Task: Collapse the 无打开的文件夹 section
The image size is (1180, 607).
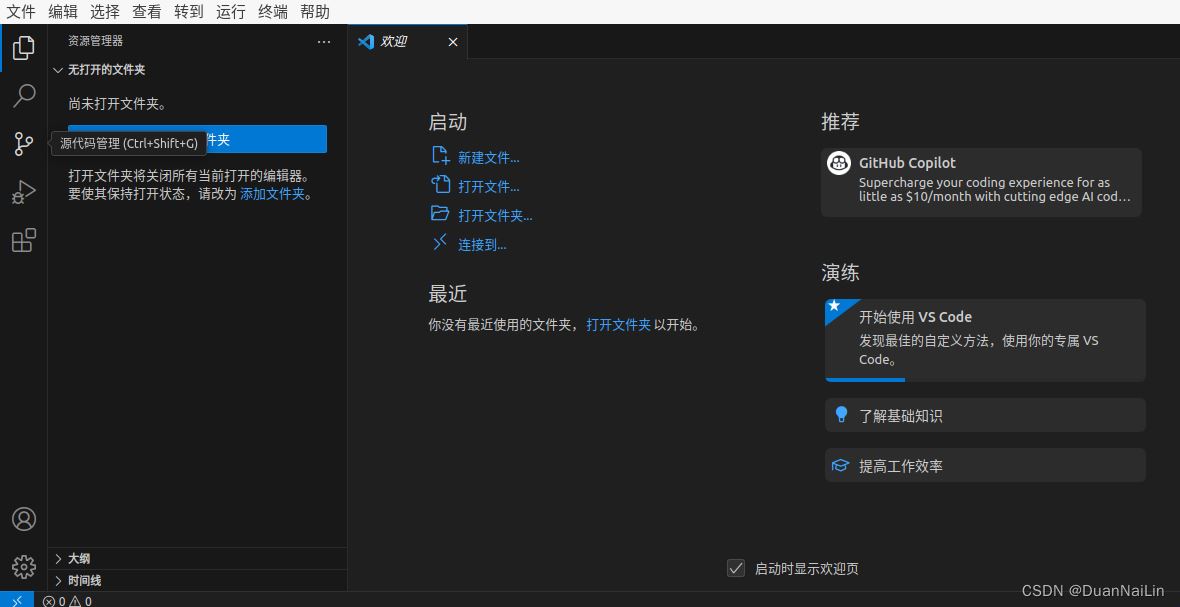Action: click(x=197, y=70)
